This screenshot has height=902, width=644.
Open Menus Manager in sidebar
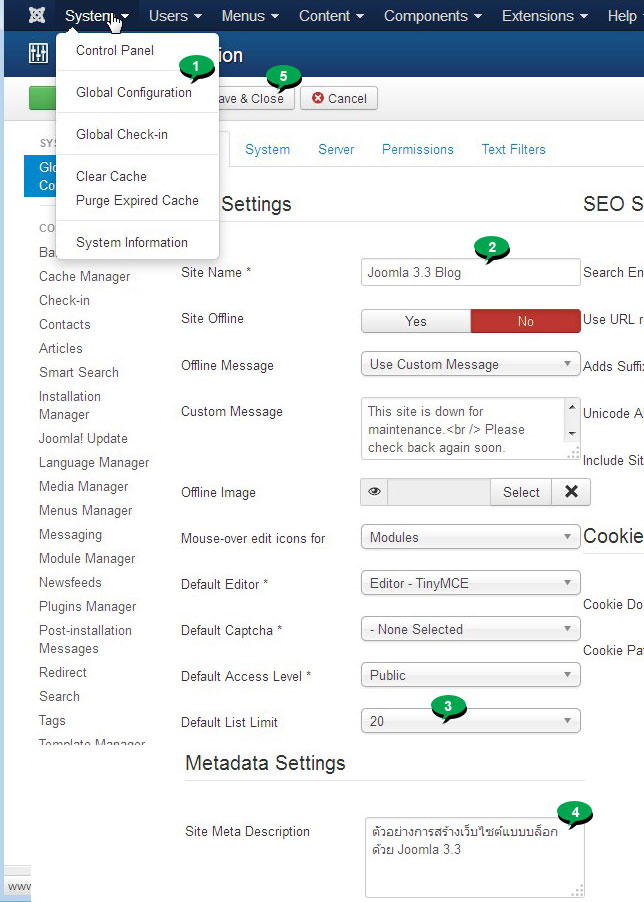coord(85,511)
